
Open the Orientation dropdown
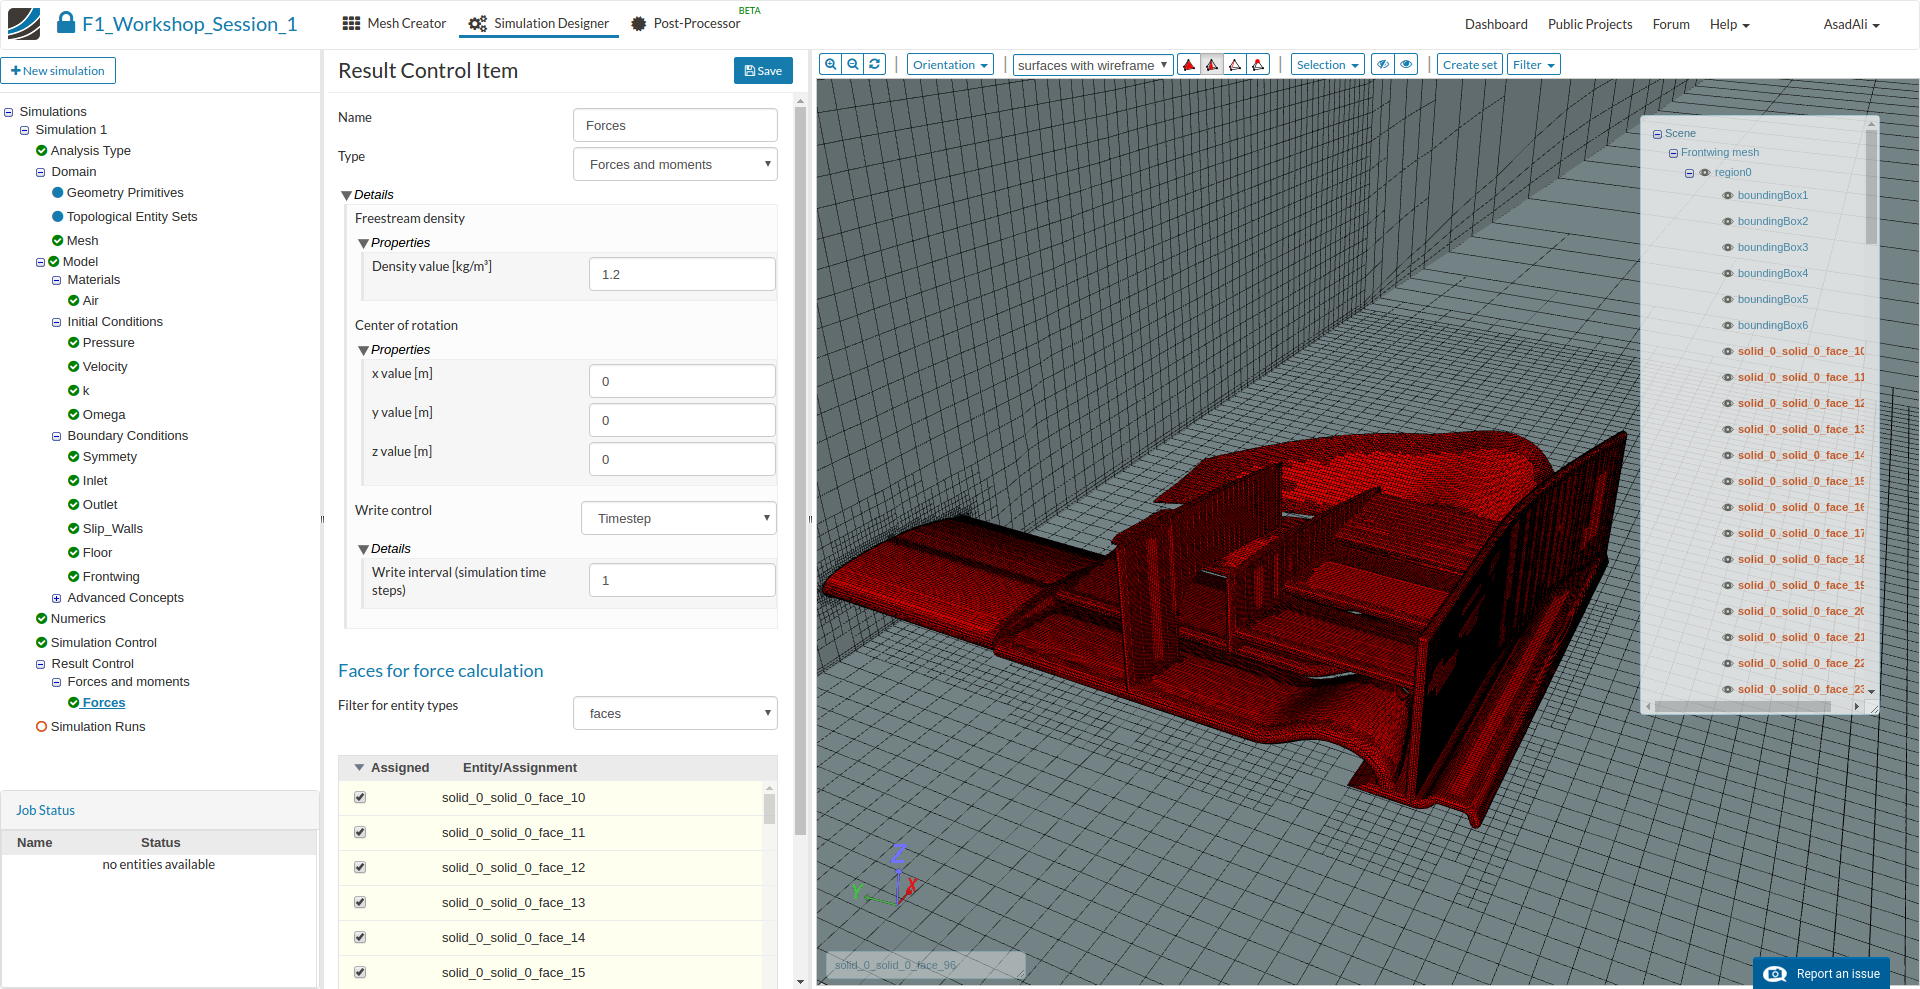950,65
